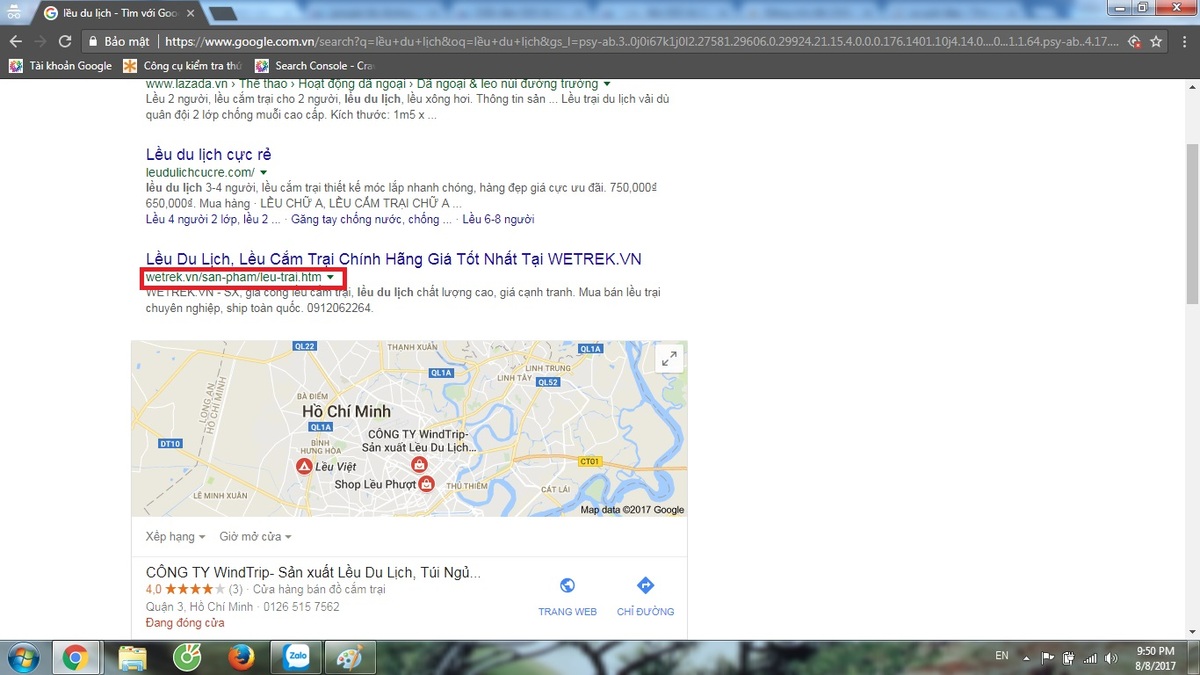Click the EN language indicator in tray

[x=1002, y=656]
